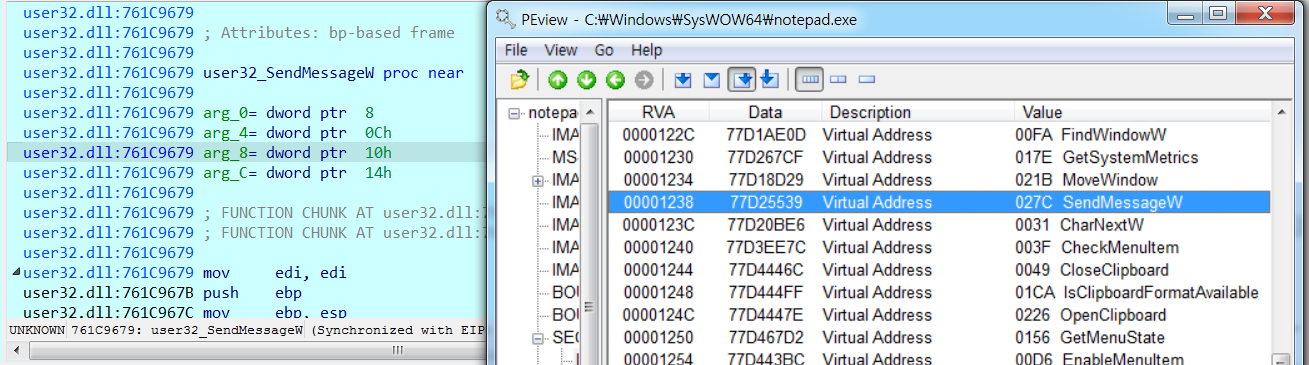Image resolution: width=1309 pixels, height=365 pixels.
Task: Sort by the Value column header
Action: point(1141,112)
